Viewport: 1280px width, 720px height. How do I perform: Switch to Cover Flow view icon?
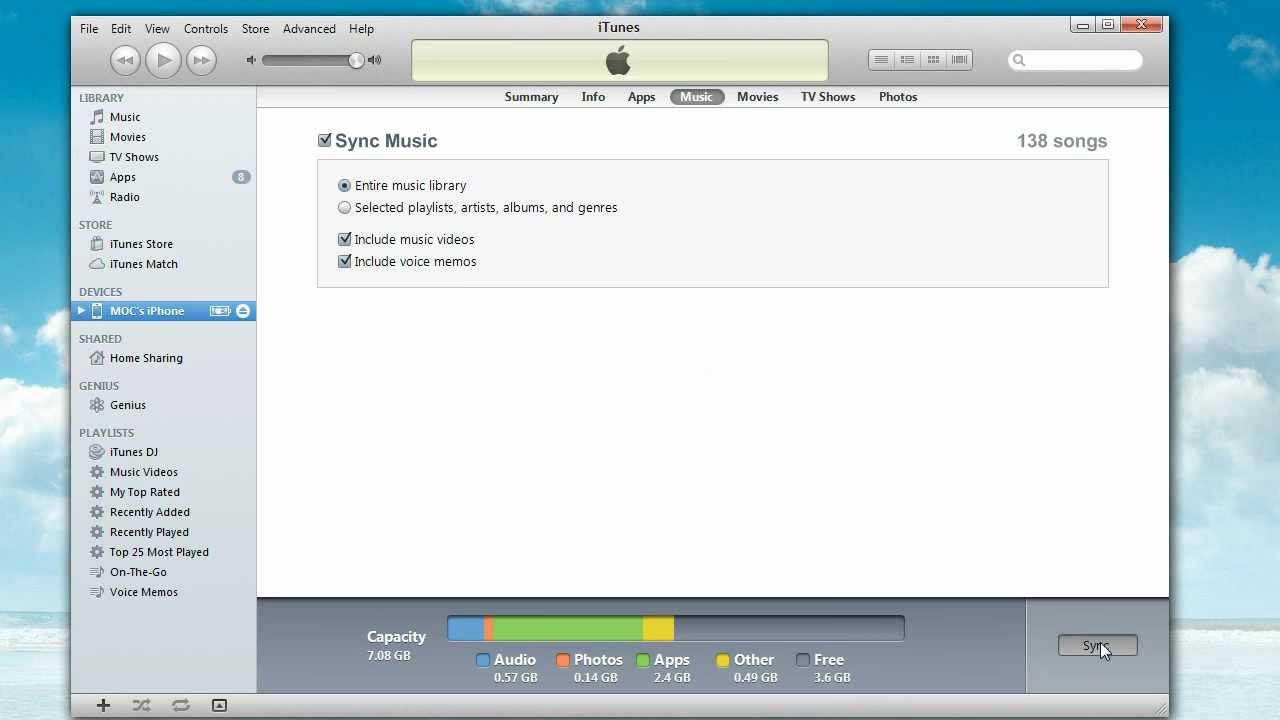(959, 60)
